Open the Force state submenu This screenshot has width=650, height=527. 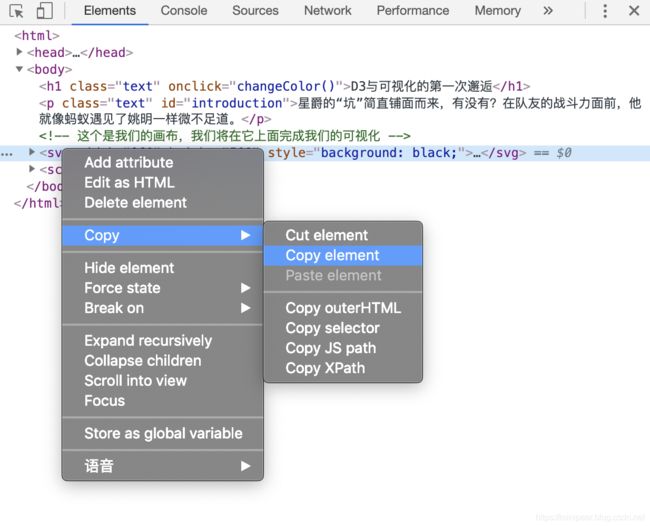tap(122, 288)
